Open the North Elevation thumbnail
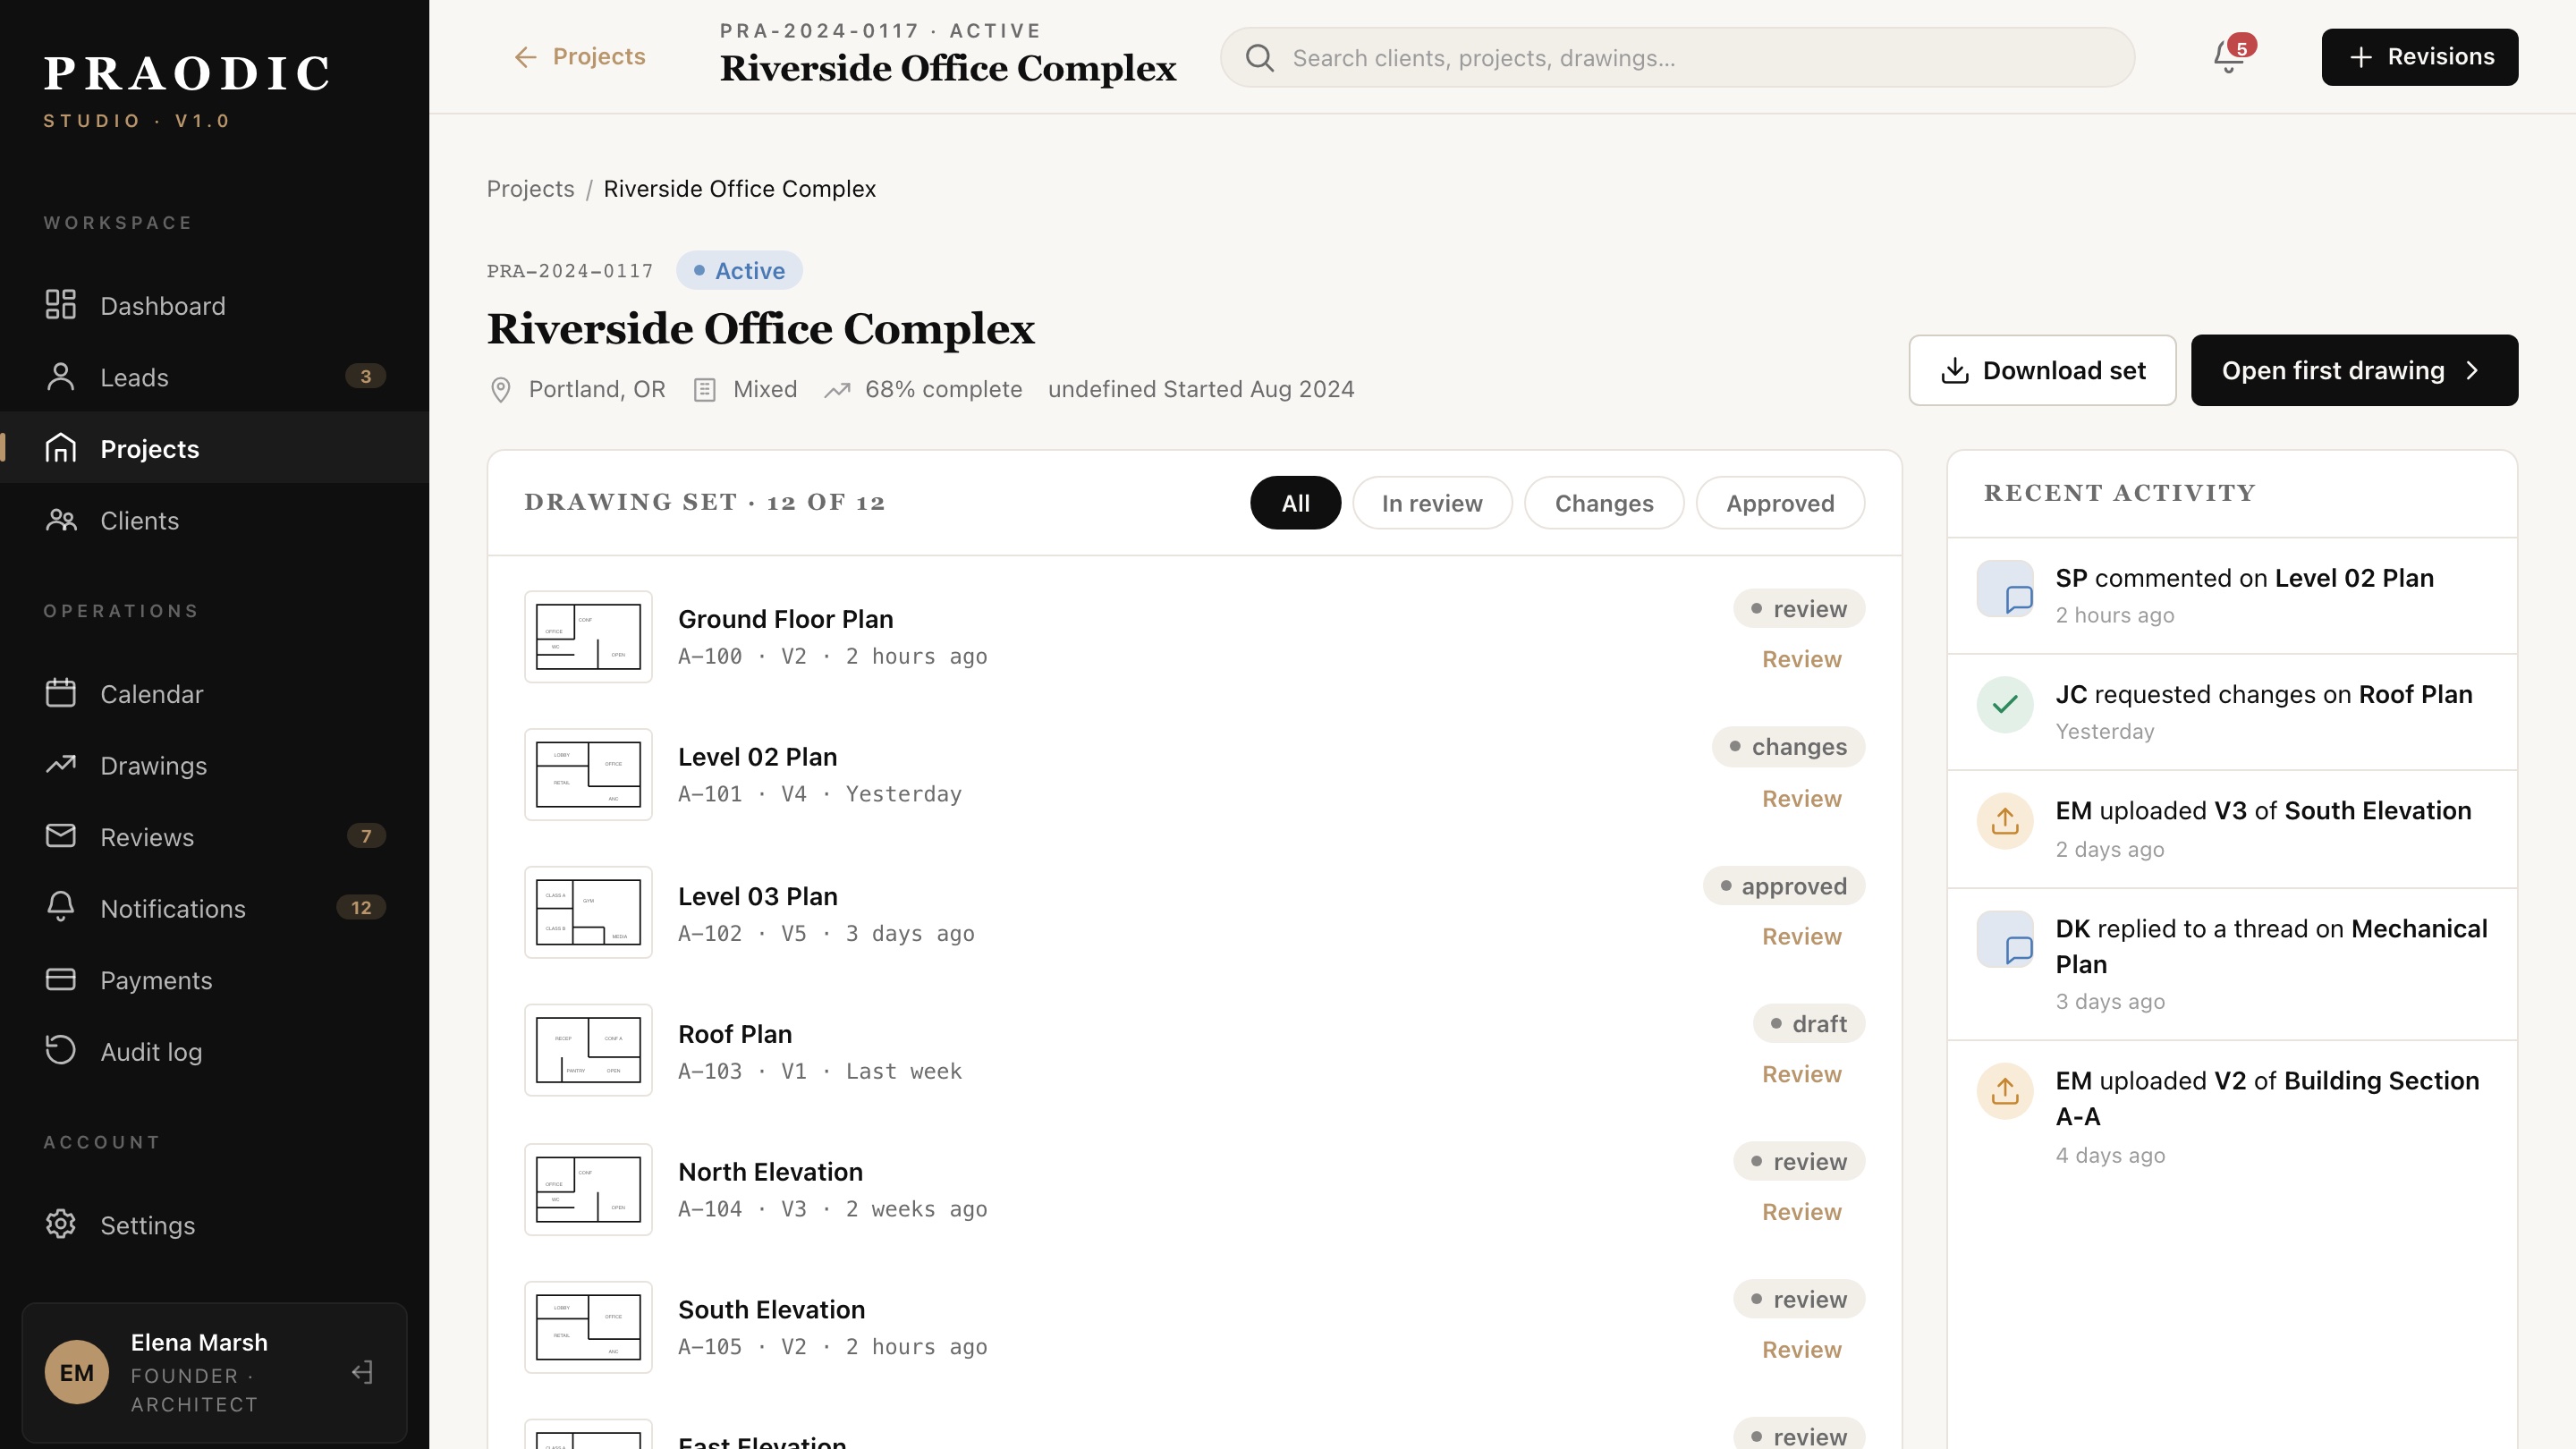The image size is (2576, 1449). 588,1190
